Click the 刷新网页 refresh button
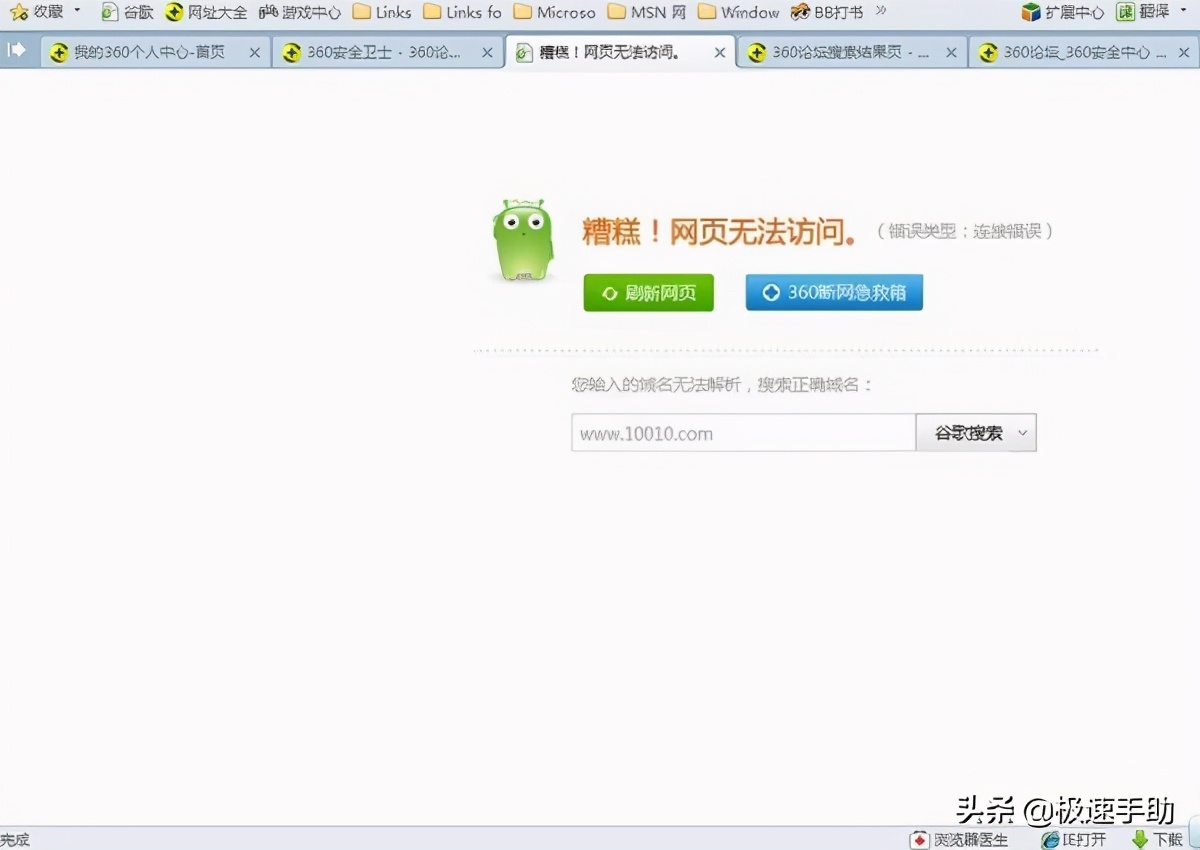 tap(648, 293)
